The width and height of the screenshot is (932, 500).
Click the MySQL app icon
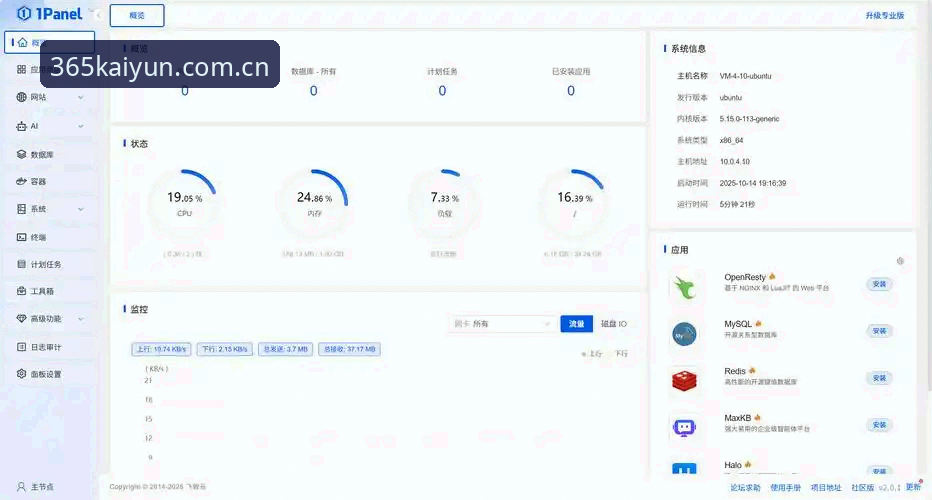[x=685, y=334]
